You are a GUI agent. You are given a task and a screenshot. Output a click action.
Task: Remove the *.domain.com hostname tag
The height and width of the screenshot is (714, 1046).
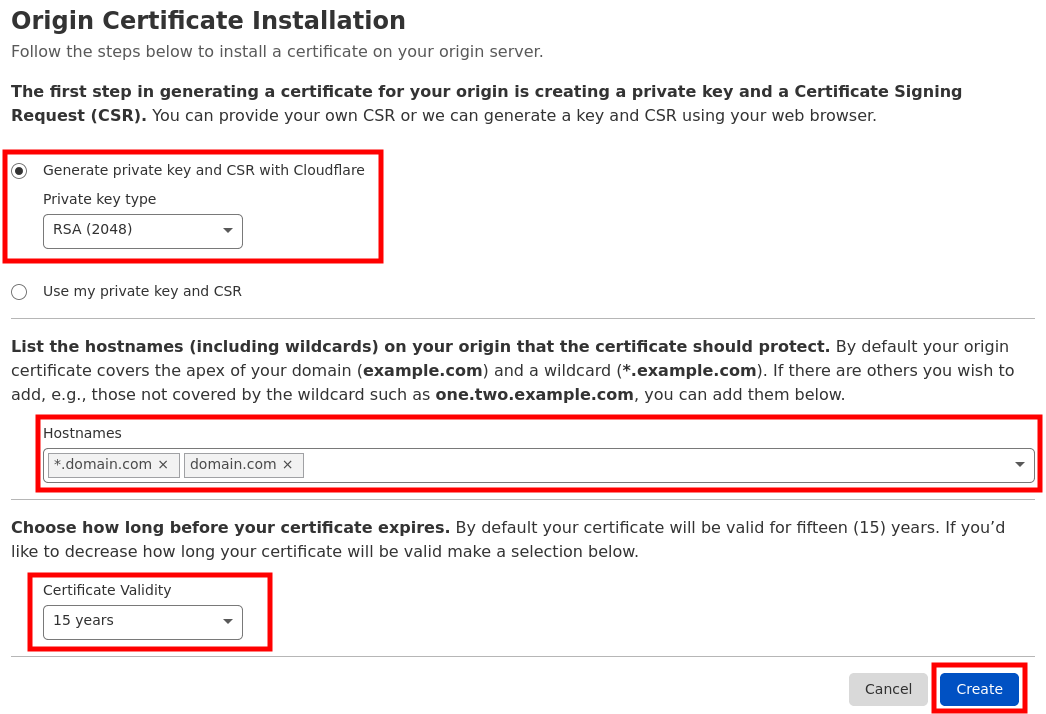point(163,464)
